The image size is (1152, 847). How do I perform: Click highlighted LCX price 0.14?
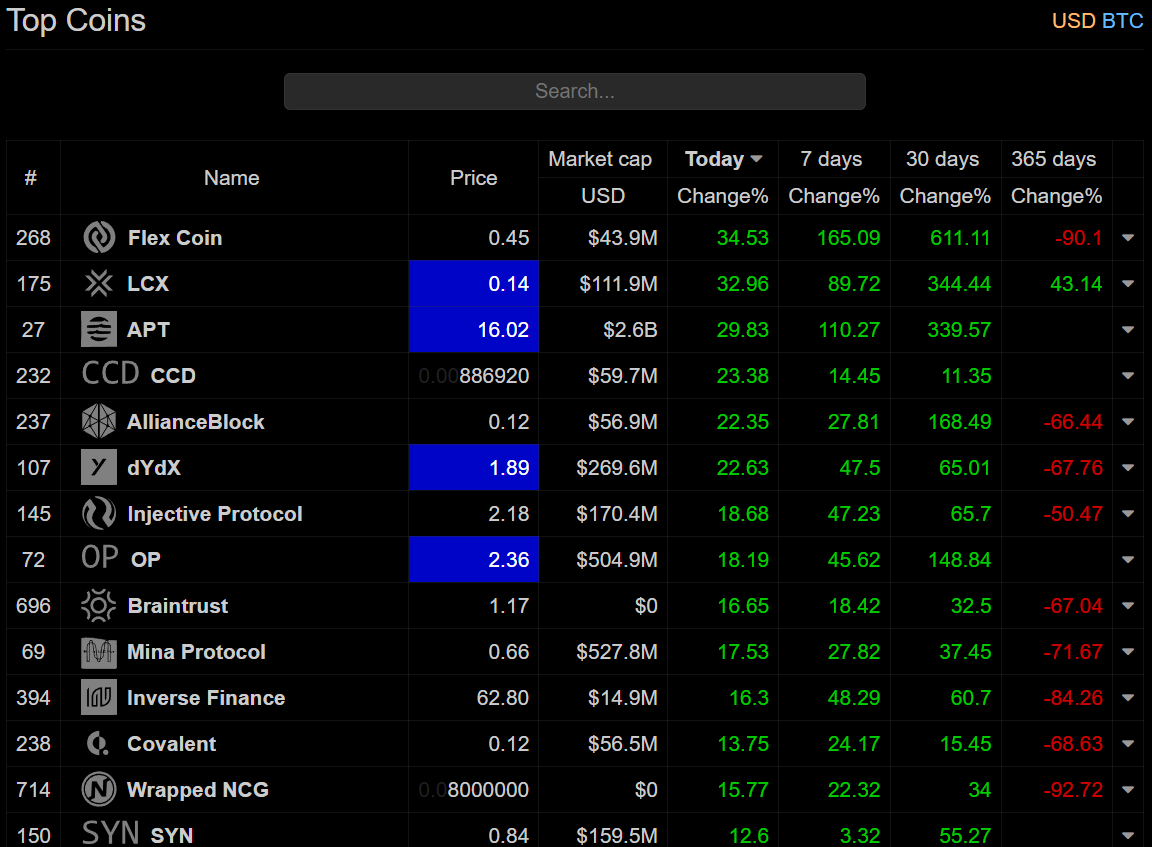(x=473, y=284)
